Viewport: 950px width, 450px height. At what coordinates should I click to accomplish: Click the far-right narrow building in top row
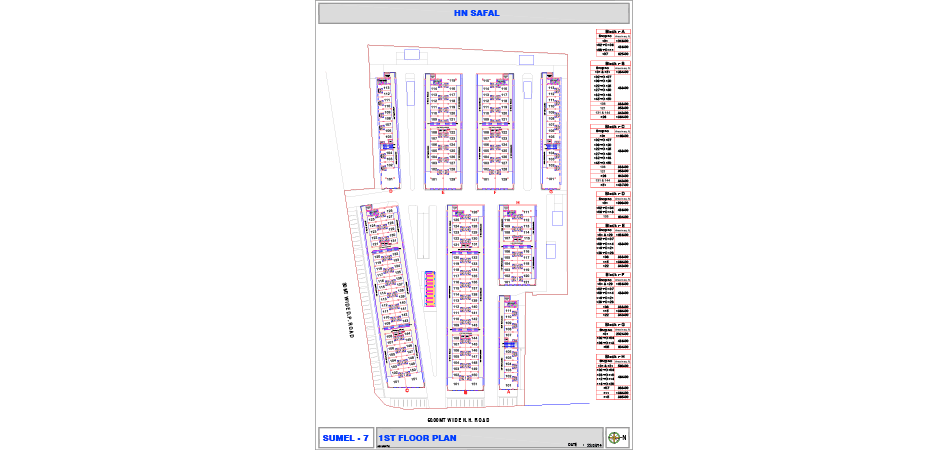click(552, 129)
